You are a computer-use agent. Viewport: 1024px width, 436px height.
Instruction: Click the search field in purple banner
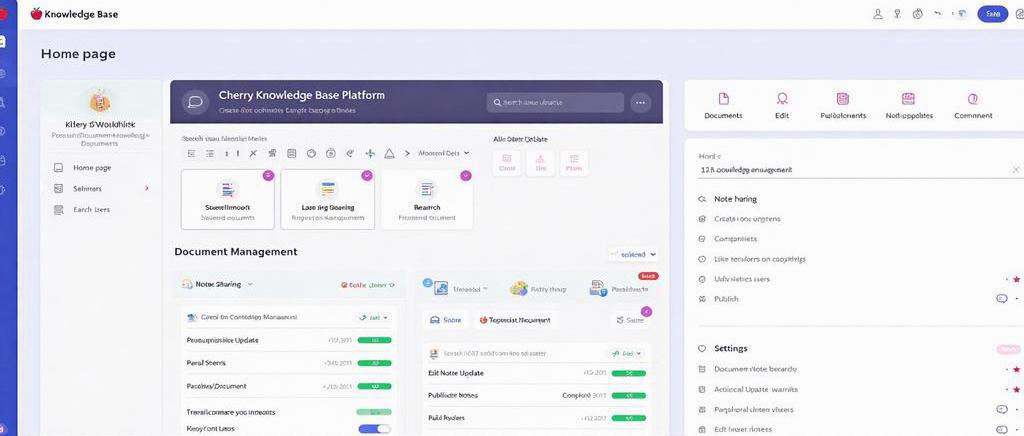coord(555,102)
